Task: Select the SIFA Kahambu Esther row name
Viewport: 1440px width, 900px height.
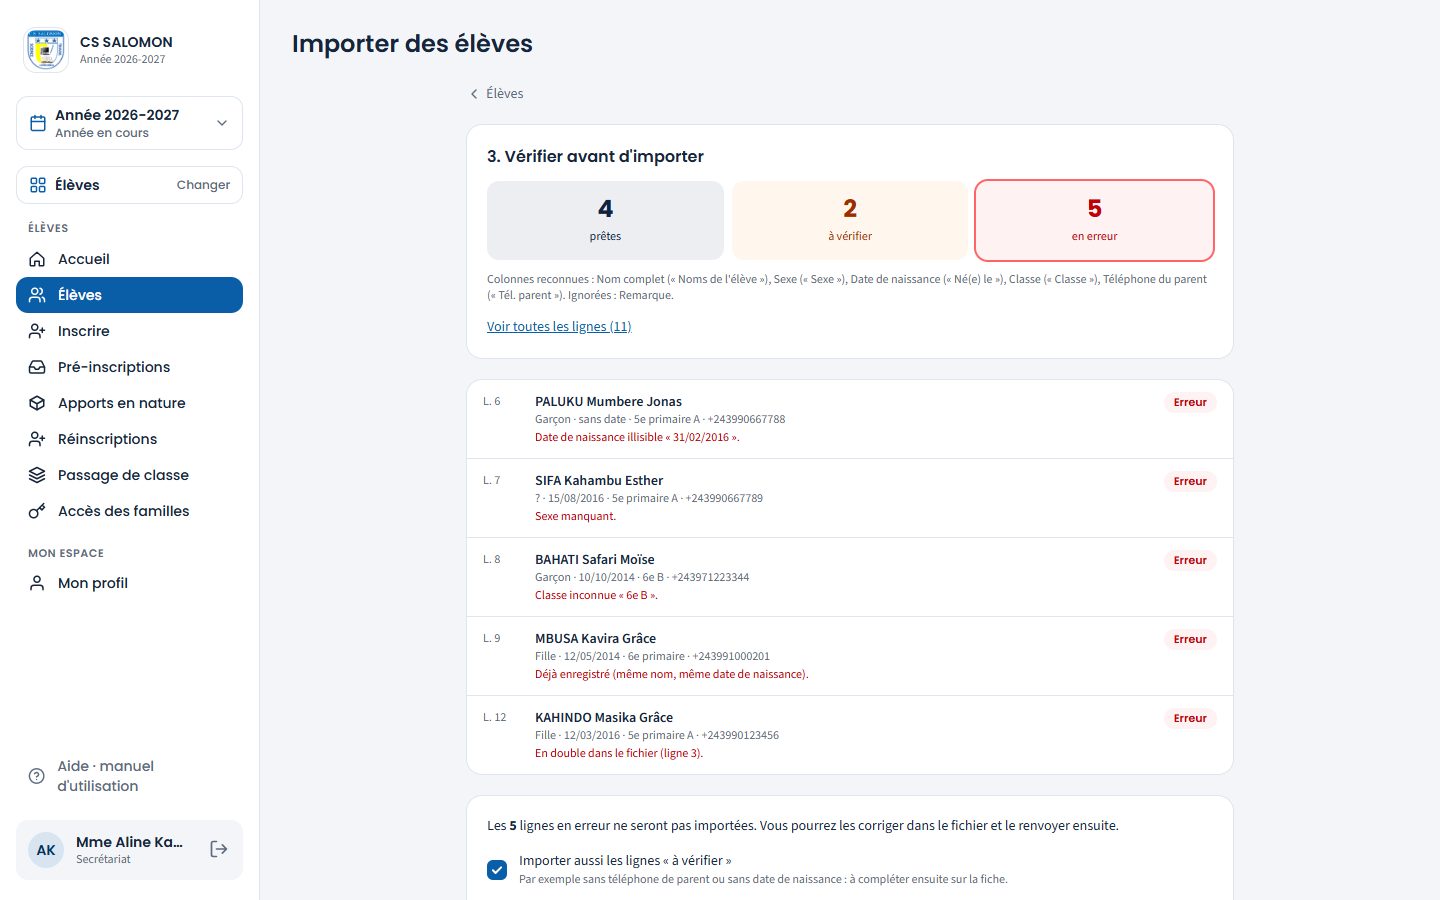Action: 599,481
